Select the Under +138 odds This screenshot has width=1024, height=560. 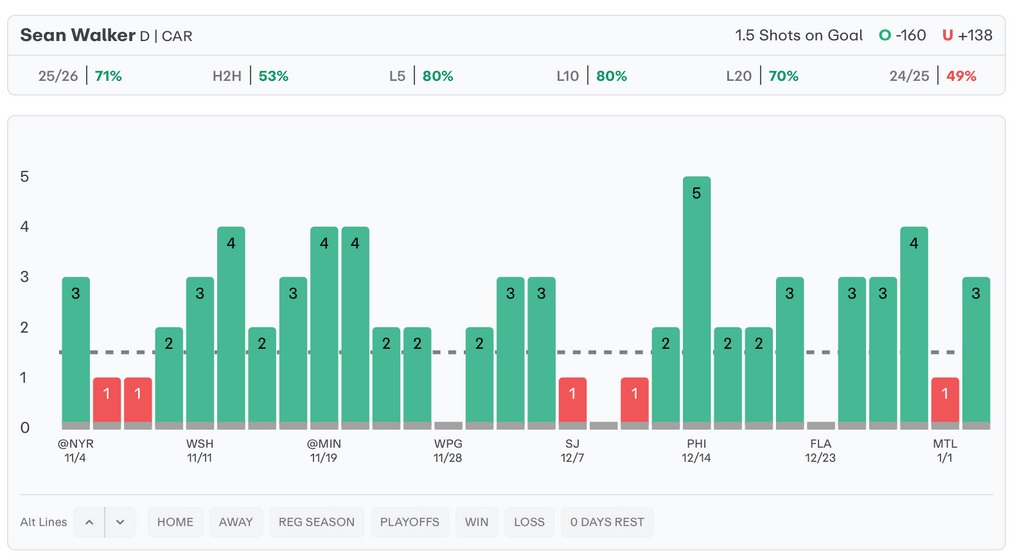967,35
